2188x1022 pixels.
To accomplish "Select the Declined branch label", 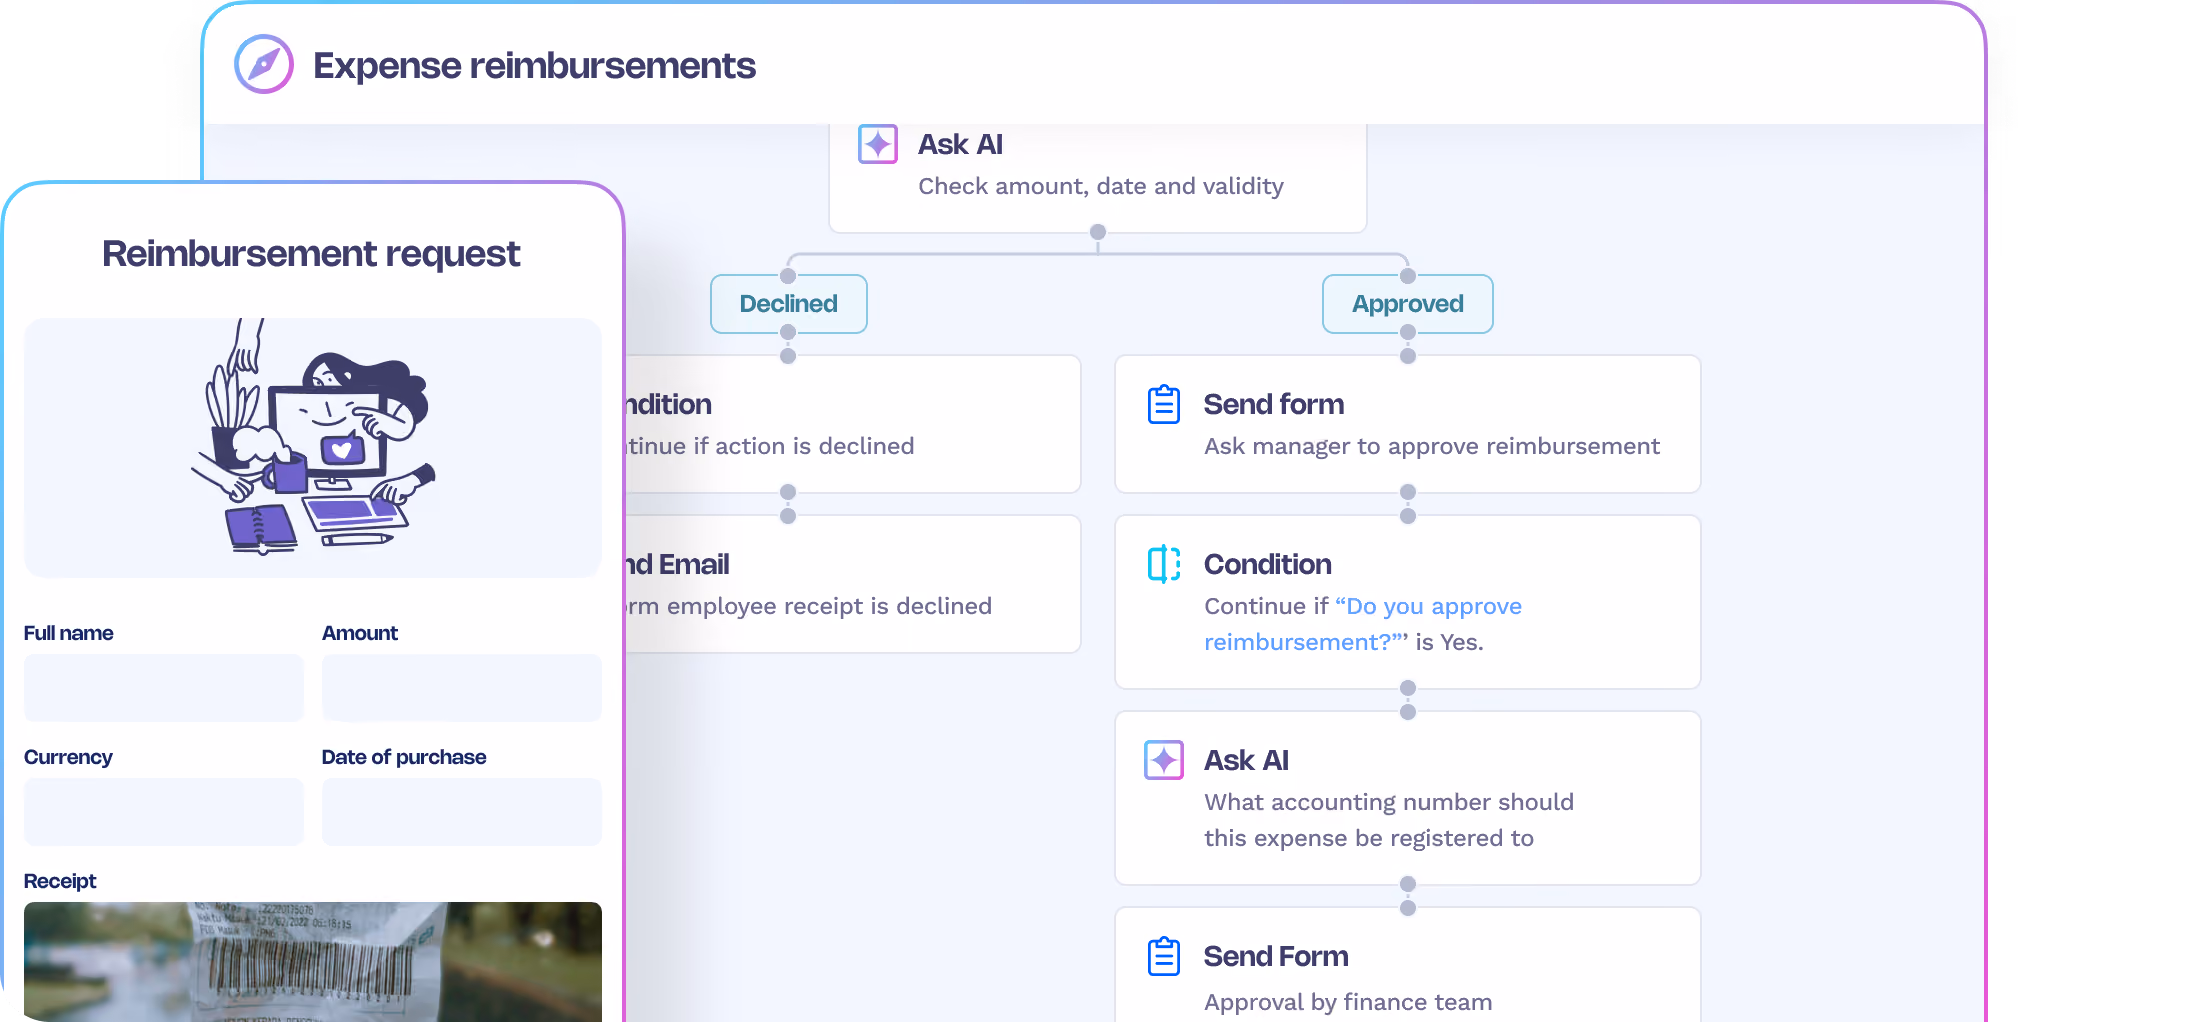I will tap(789, 304).
